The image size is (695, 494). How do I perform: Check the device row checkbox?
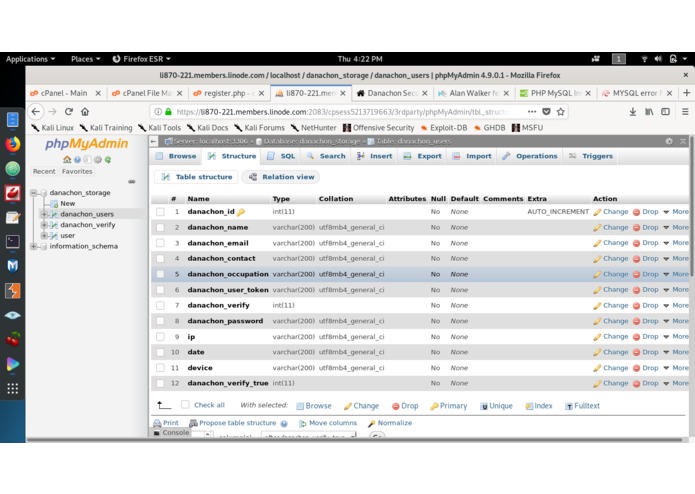pos(160,368)
